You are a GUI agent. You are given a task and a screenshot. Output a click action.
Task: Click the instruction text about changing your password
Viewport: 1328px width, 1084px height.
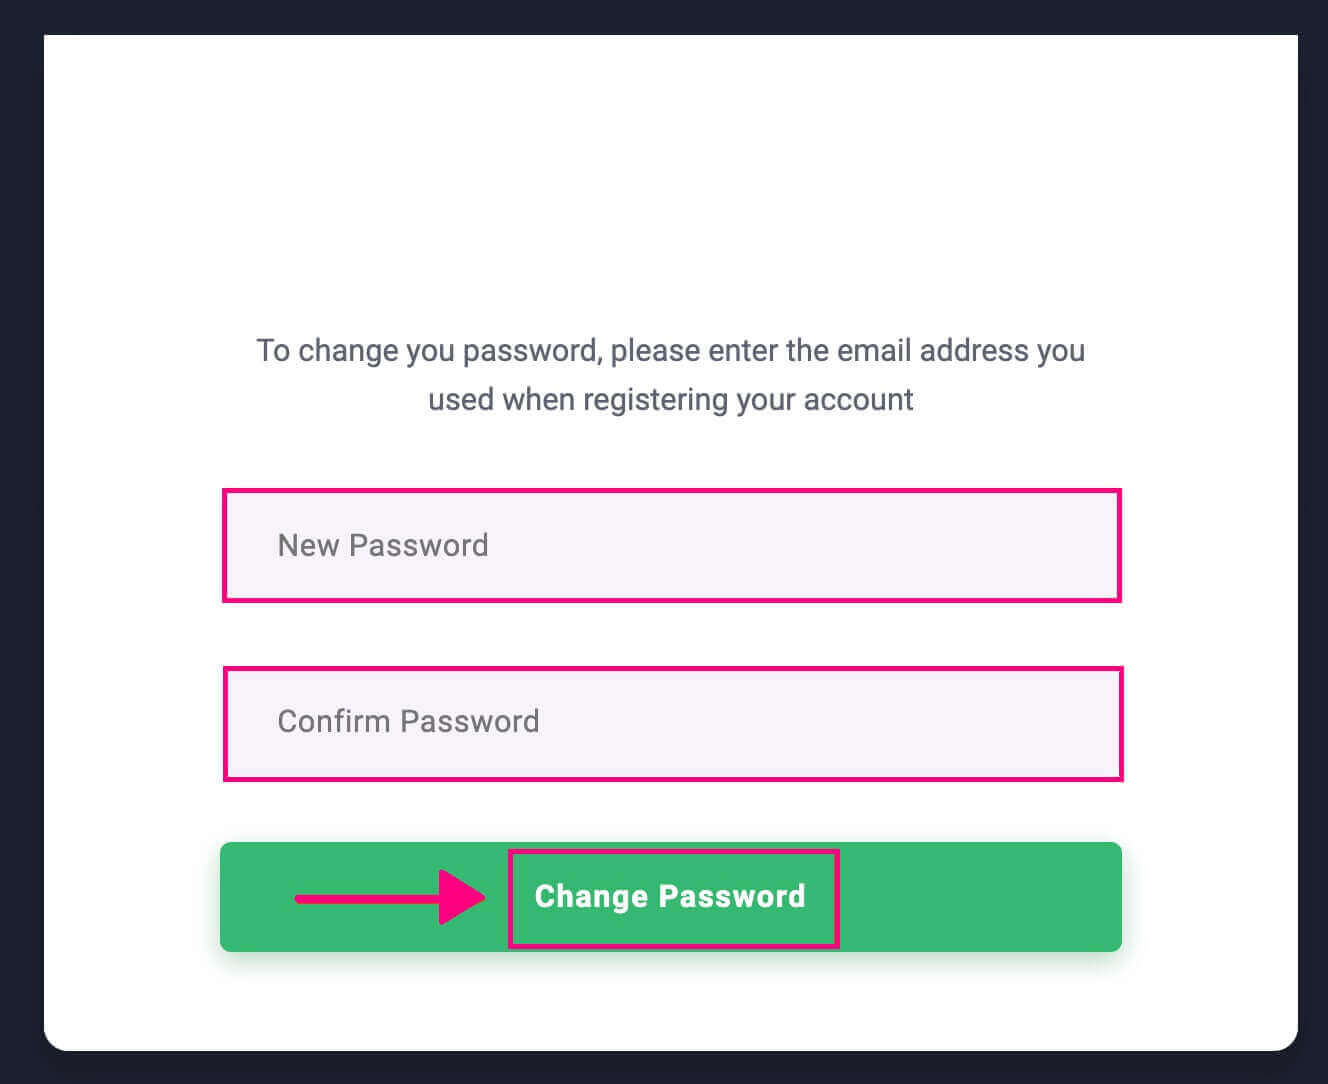tap(670, 375)
